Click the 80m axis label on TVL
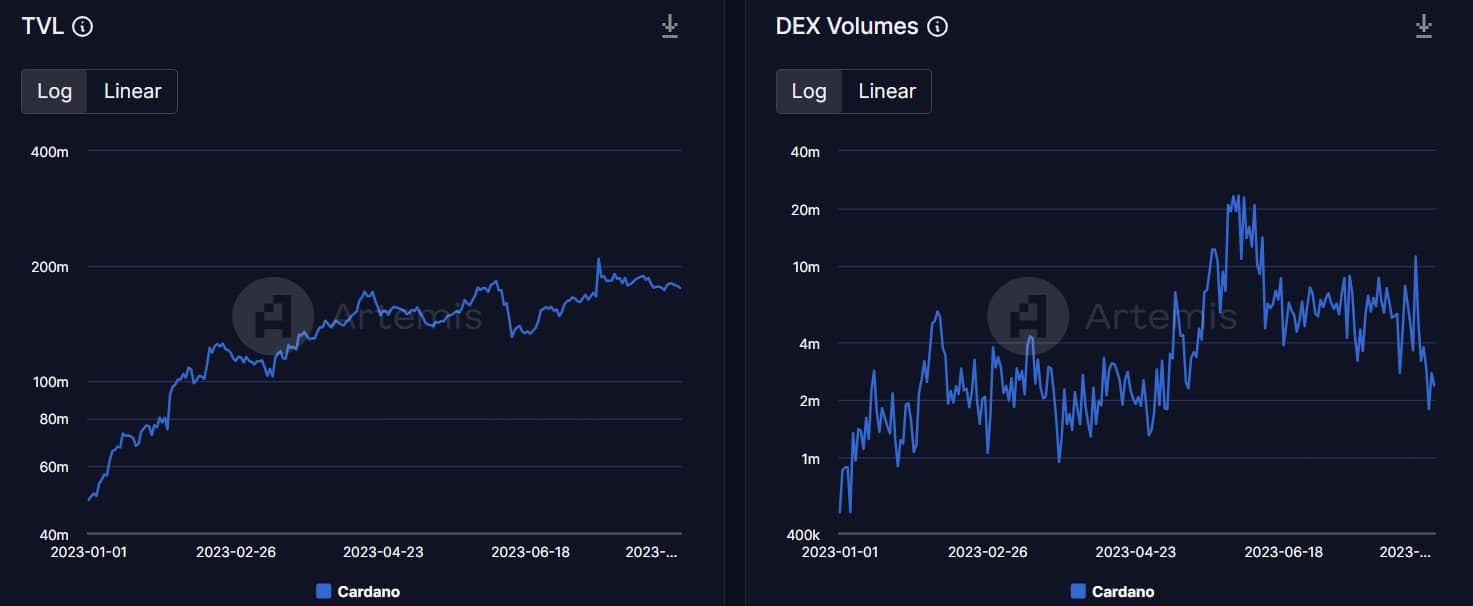 pos(54,419)
